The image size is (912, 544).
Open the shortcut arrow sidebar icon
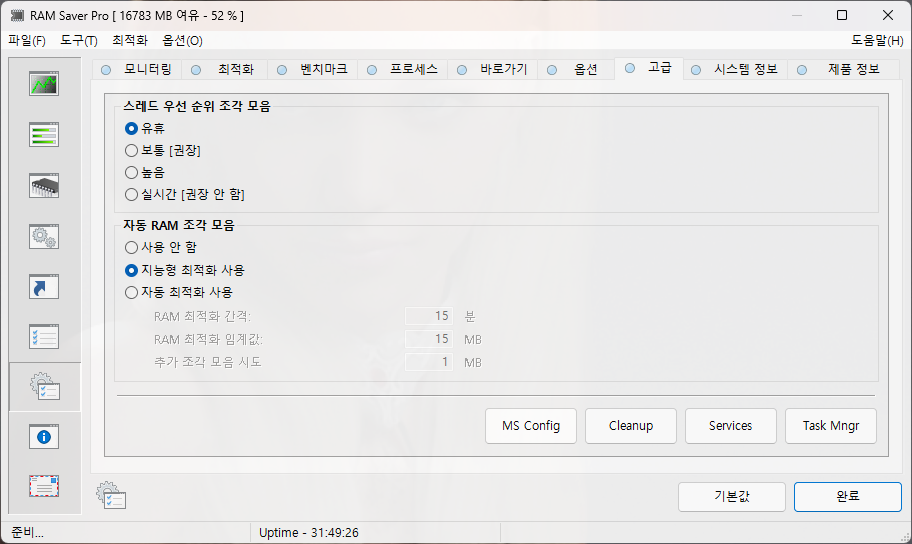44,287
